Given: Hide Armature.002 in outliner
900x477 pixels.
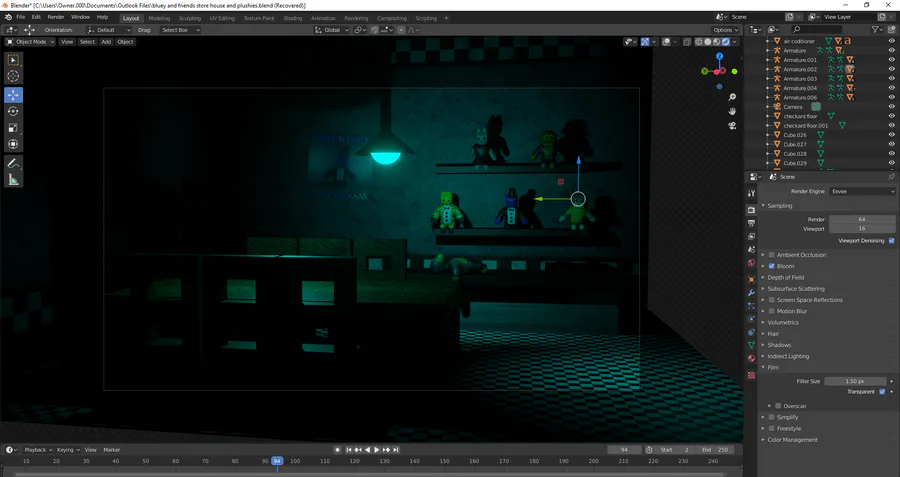Looking at the screenshot, I should (x=891, y=69).
